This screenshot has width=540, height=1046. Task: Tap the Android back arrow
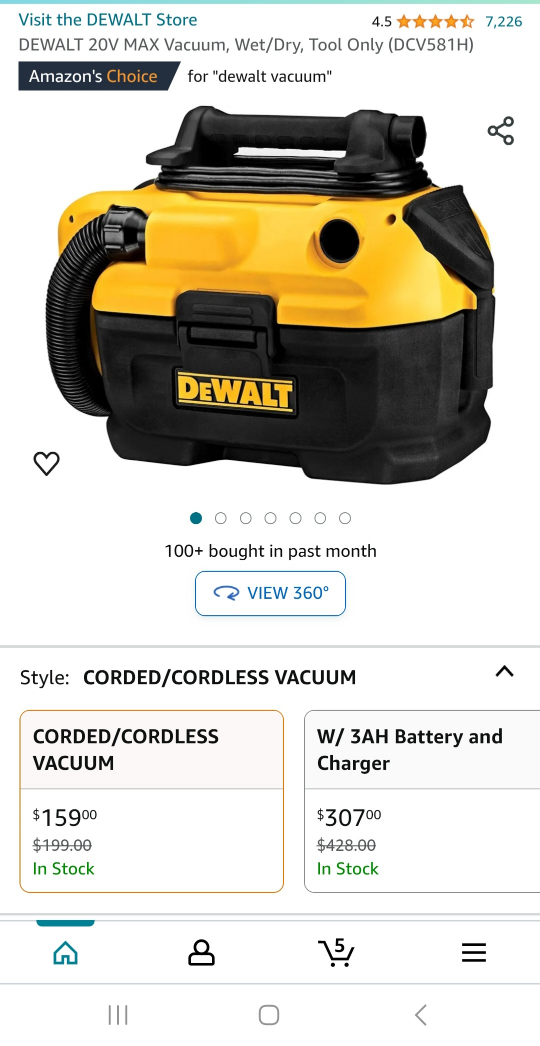click(421, 1015)
